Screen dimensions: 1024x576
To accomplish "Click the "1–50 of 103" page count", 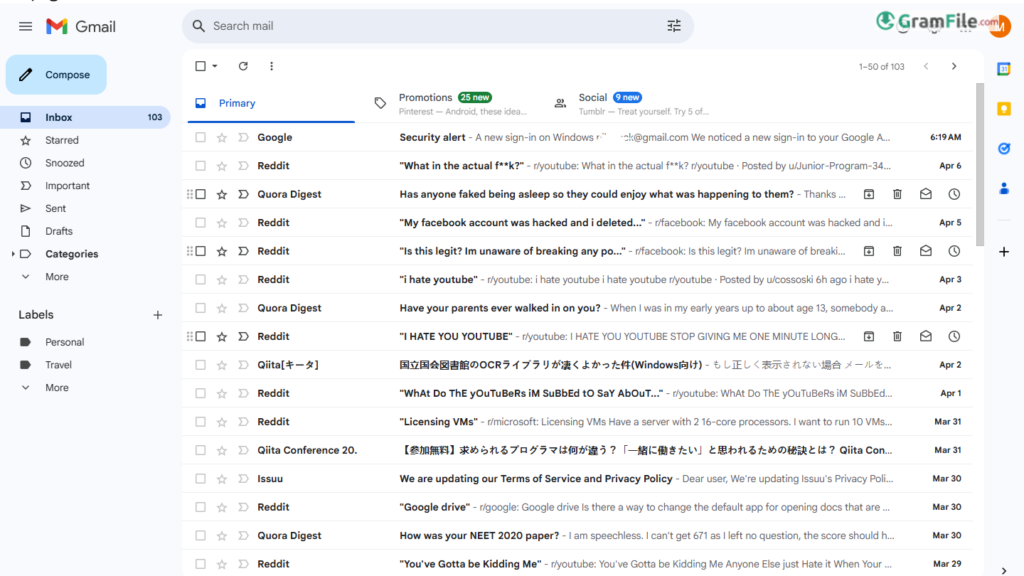I will pyautogui.click(x=881, y=67).
